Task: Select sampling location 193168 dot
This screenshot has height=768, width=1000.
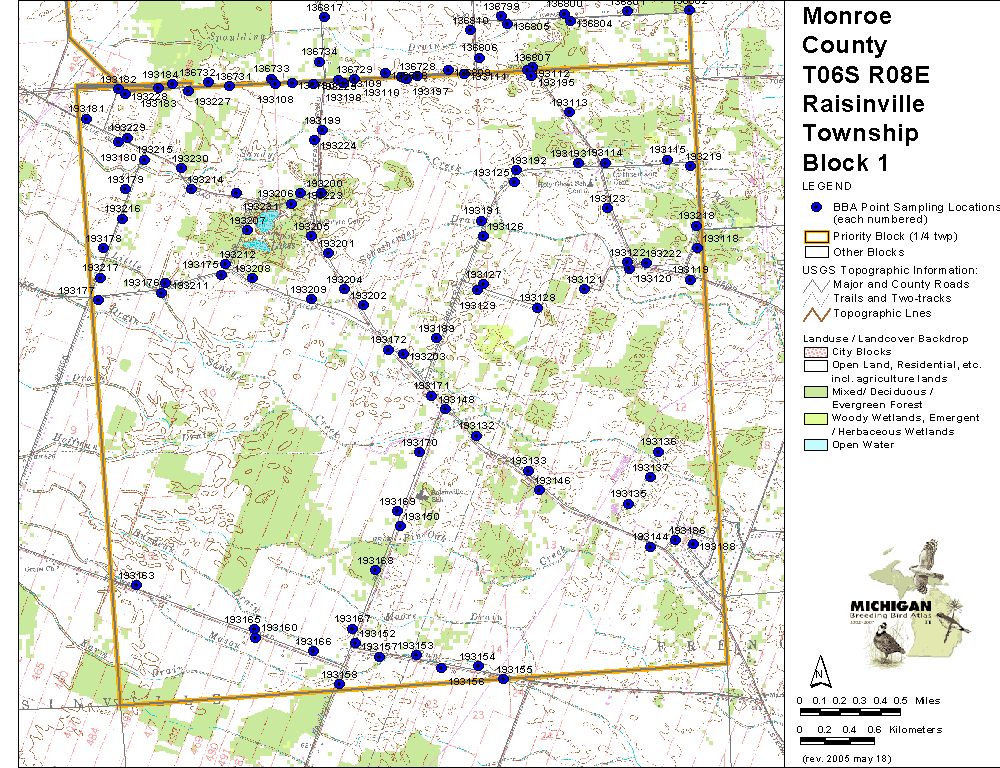Action: point(375,570)
